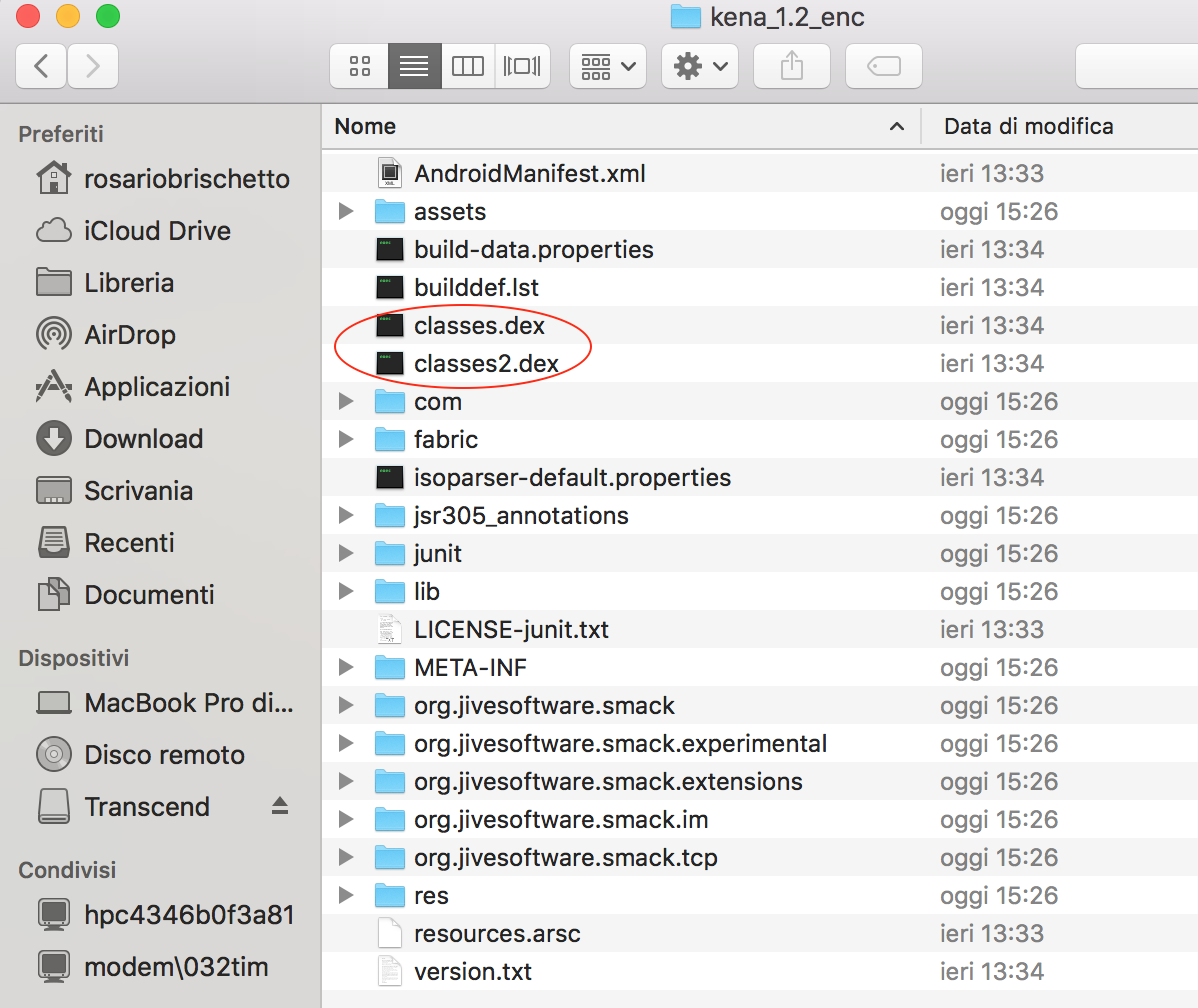Click the Nome column header
Viewport: 1198px width, 1008px height.
[x=600, y=126]
